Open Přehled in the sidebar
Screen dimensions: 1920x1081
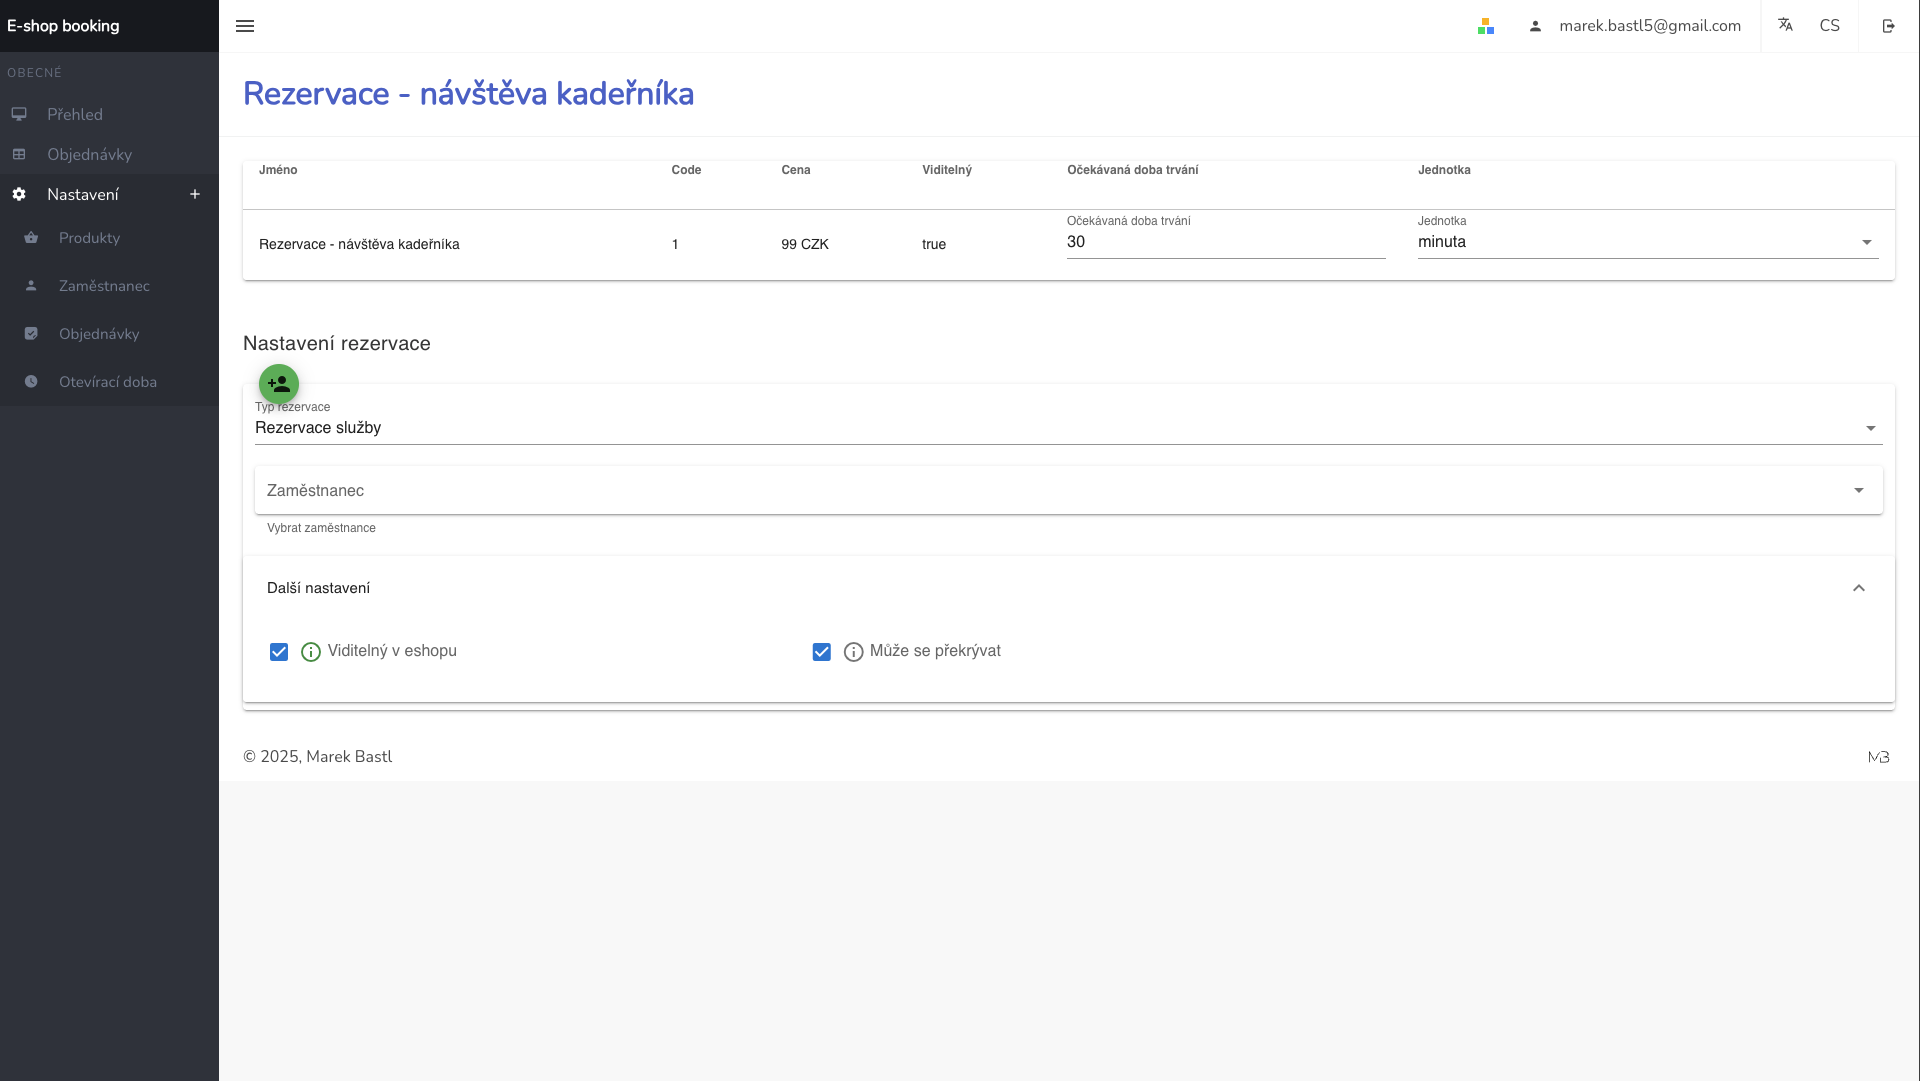[75, 114]
